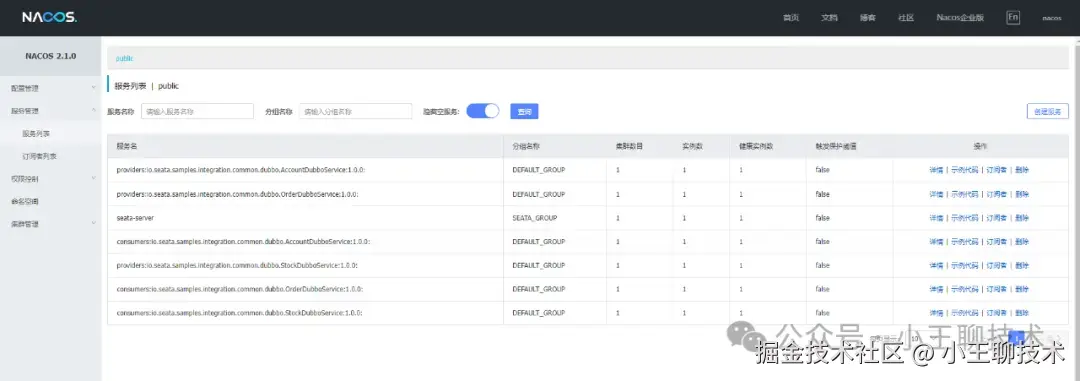
Task: Click 删除 for providers StockDubboService row
Action: [x=1021, y=265]
